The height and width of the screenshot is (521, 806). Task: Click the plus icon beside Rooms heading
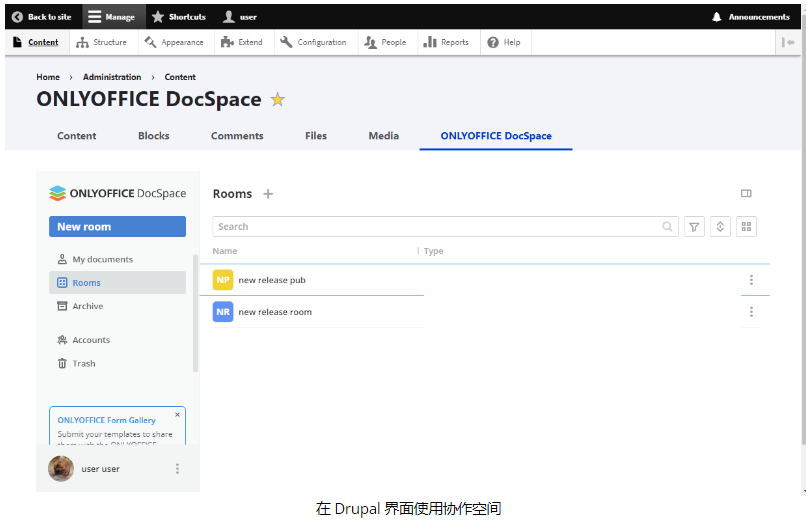tap(268, 194)
